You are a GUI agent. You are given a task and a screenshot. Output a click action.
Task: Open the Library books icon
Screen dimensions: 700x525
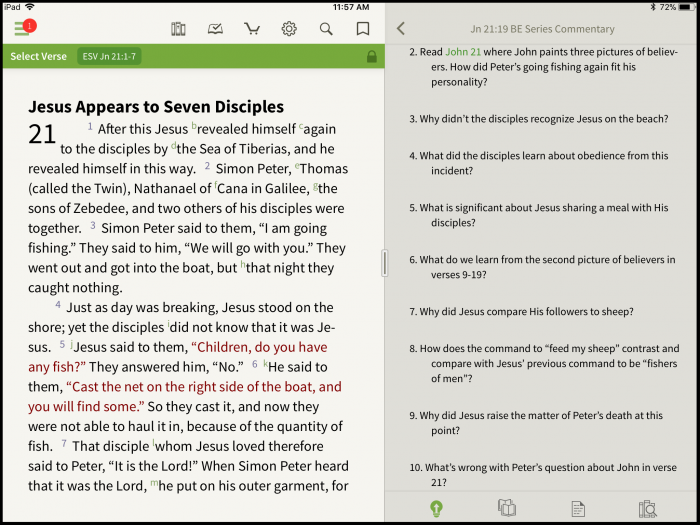click(178, 29)
